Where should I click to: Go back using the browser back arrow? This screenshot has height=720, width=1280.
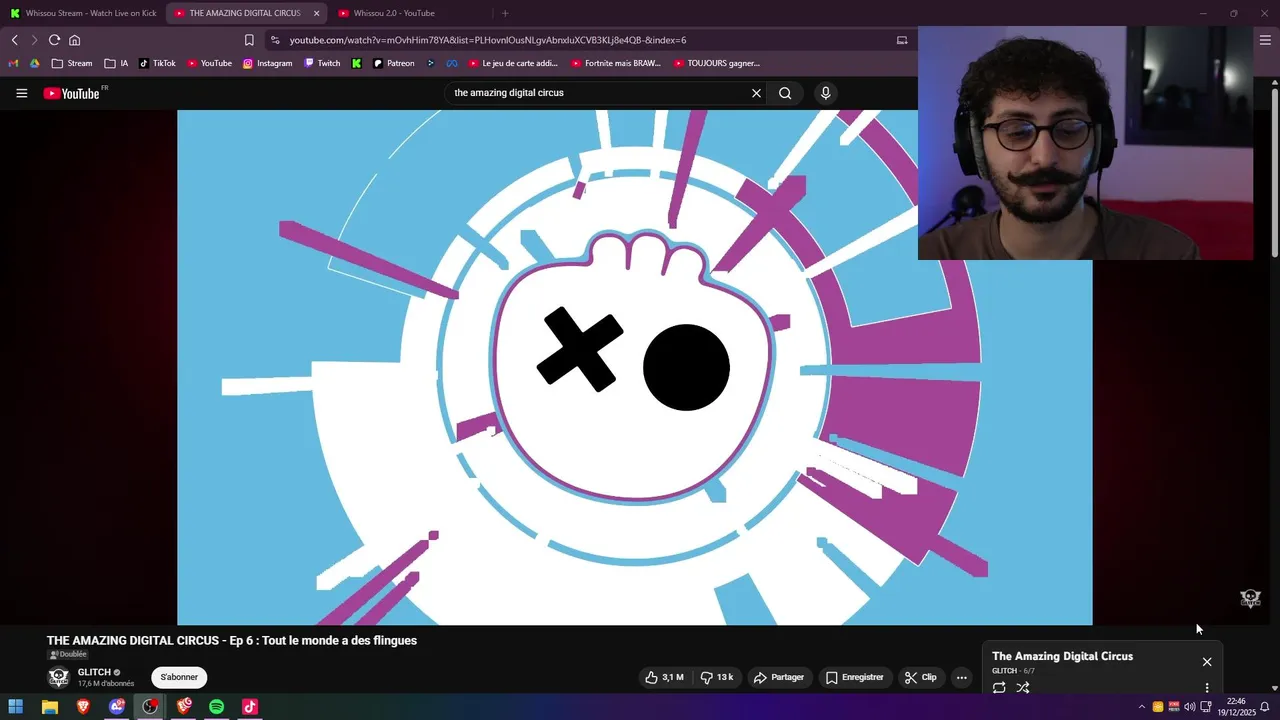[15, 40]
